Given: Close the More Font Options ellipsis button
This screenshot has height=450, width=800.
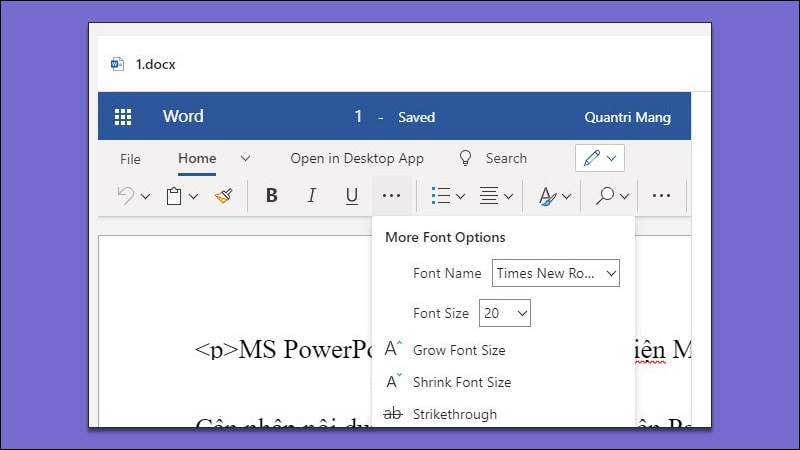Looking at the screenshot, I should click(391, 195).
